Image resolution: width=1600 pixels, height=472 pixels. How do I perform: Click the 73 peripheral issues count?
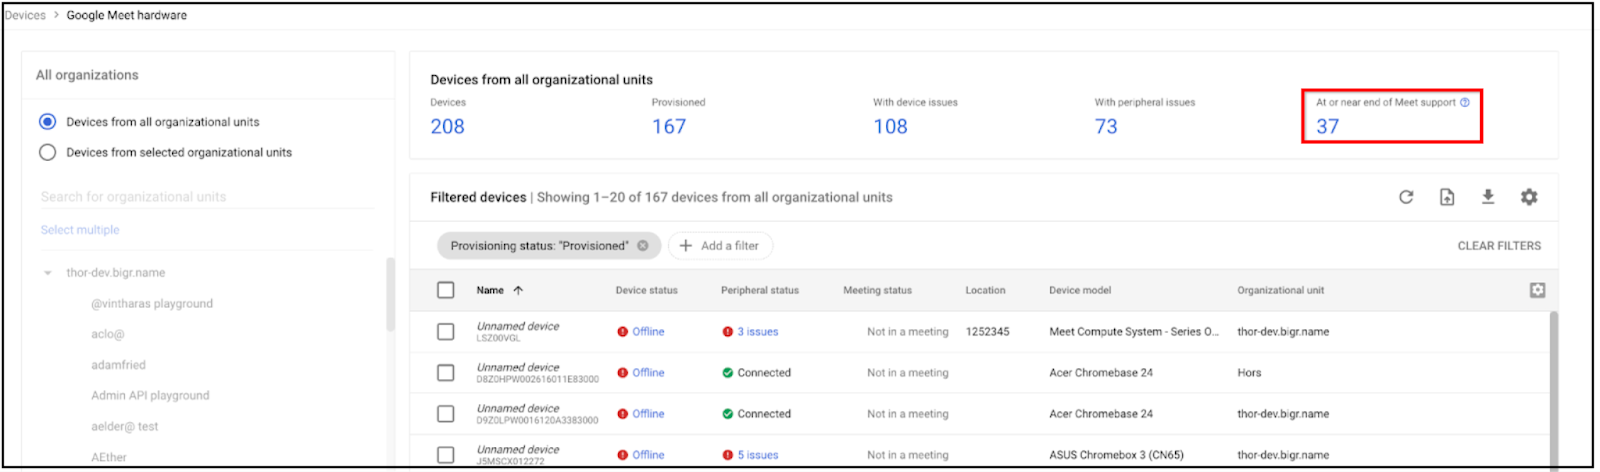click(1106, 127)
